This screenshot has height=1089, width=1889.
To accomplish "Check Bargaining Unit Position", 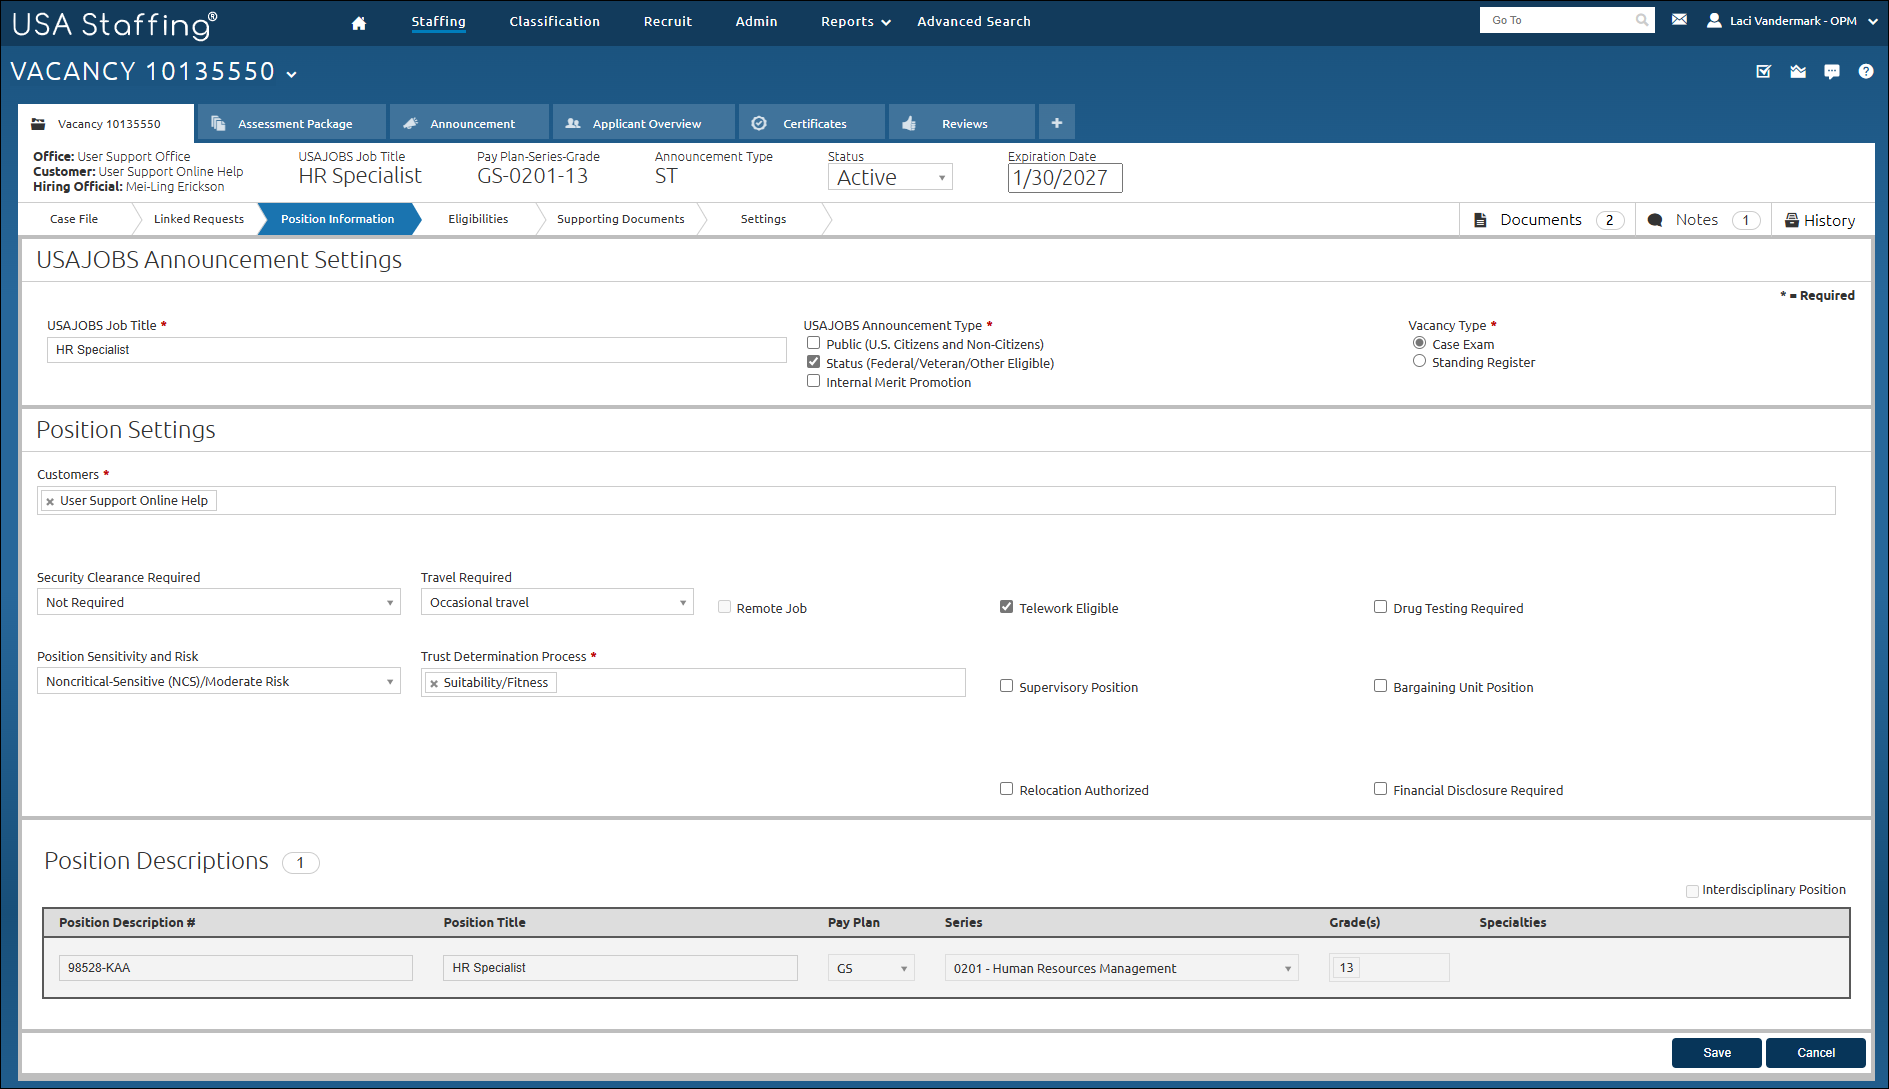I will pos(1381,686).
